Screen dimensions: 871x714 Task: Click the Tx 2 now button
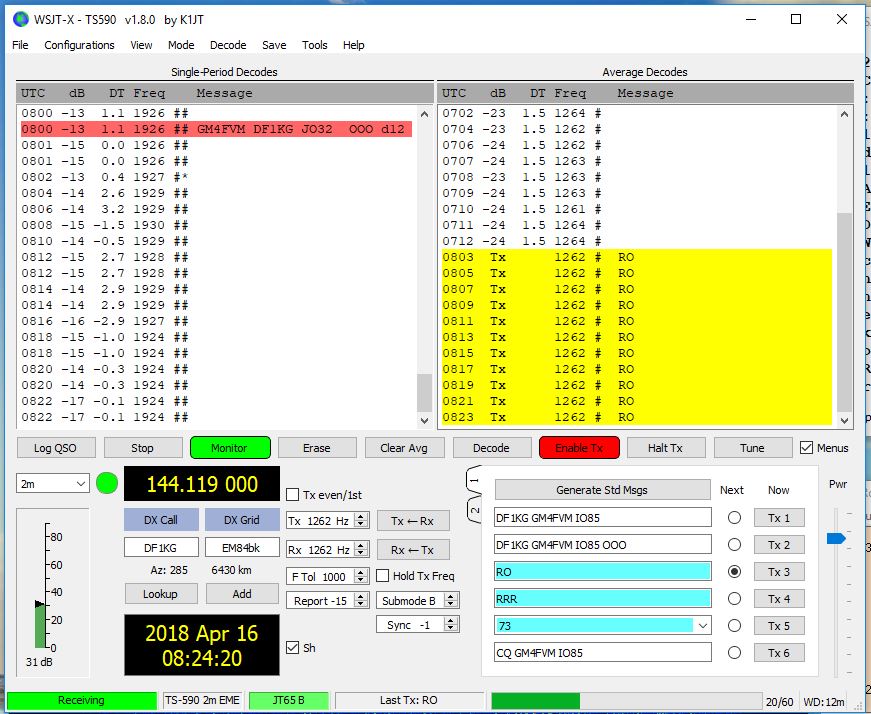click(x=779, y=545)
